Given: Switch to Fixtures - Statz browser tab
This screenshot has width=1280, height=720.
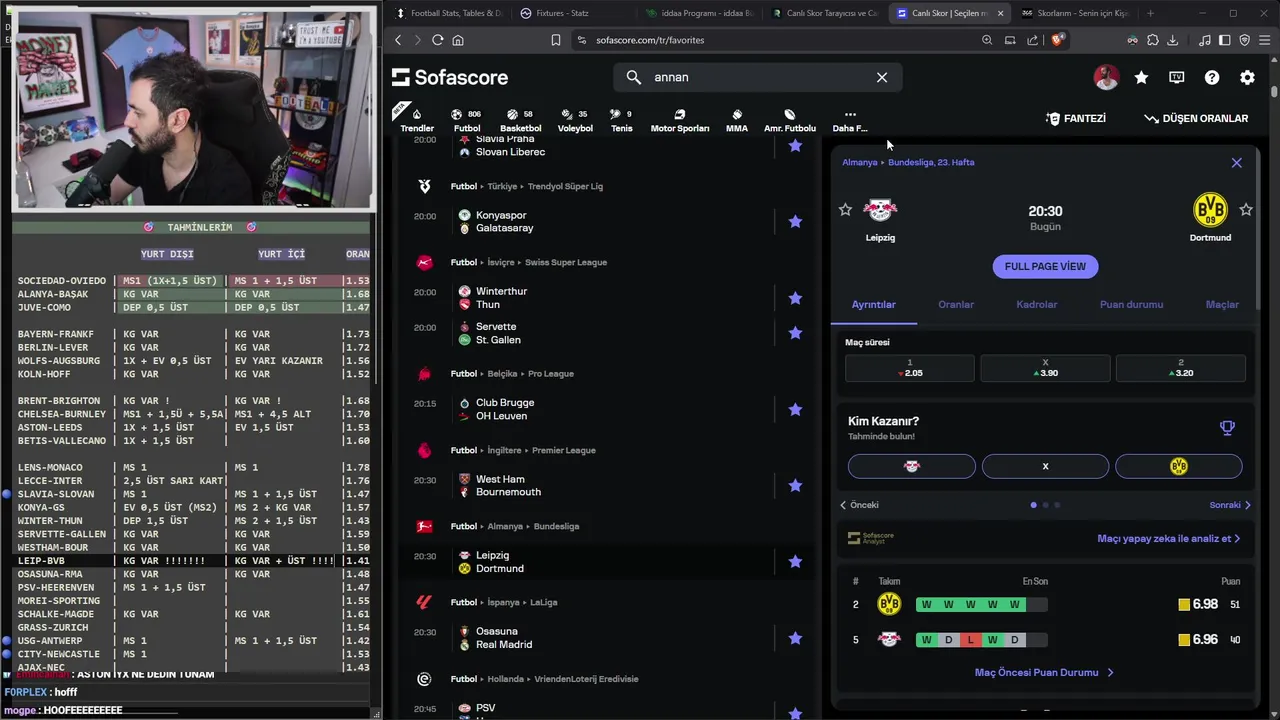Looking at the screenshot, I should point(573,13).
